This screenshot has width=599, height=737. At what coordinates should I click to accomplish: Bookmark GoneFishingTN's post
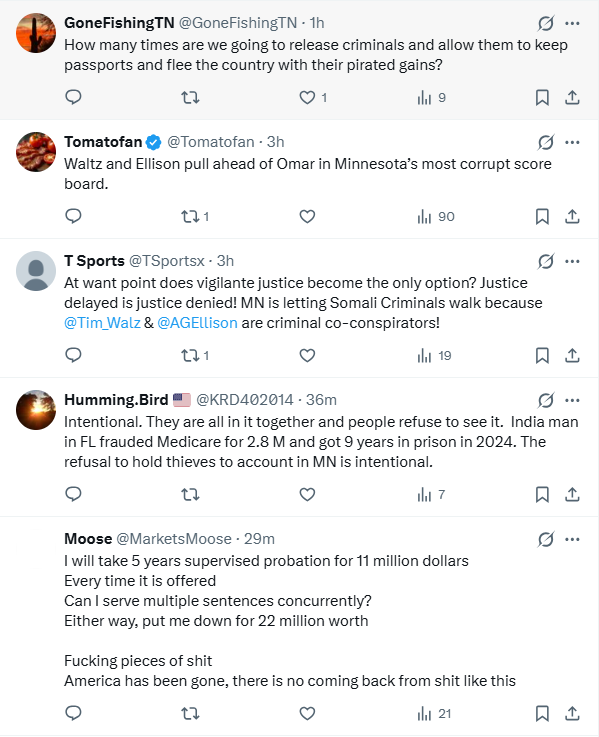[x=542, y=97]
